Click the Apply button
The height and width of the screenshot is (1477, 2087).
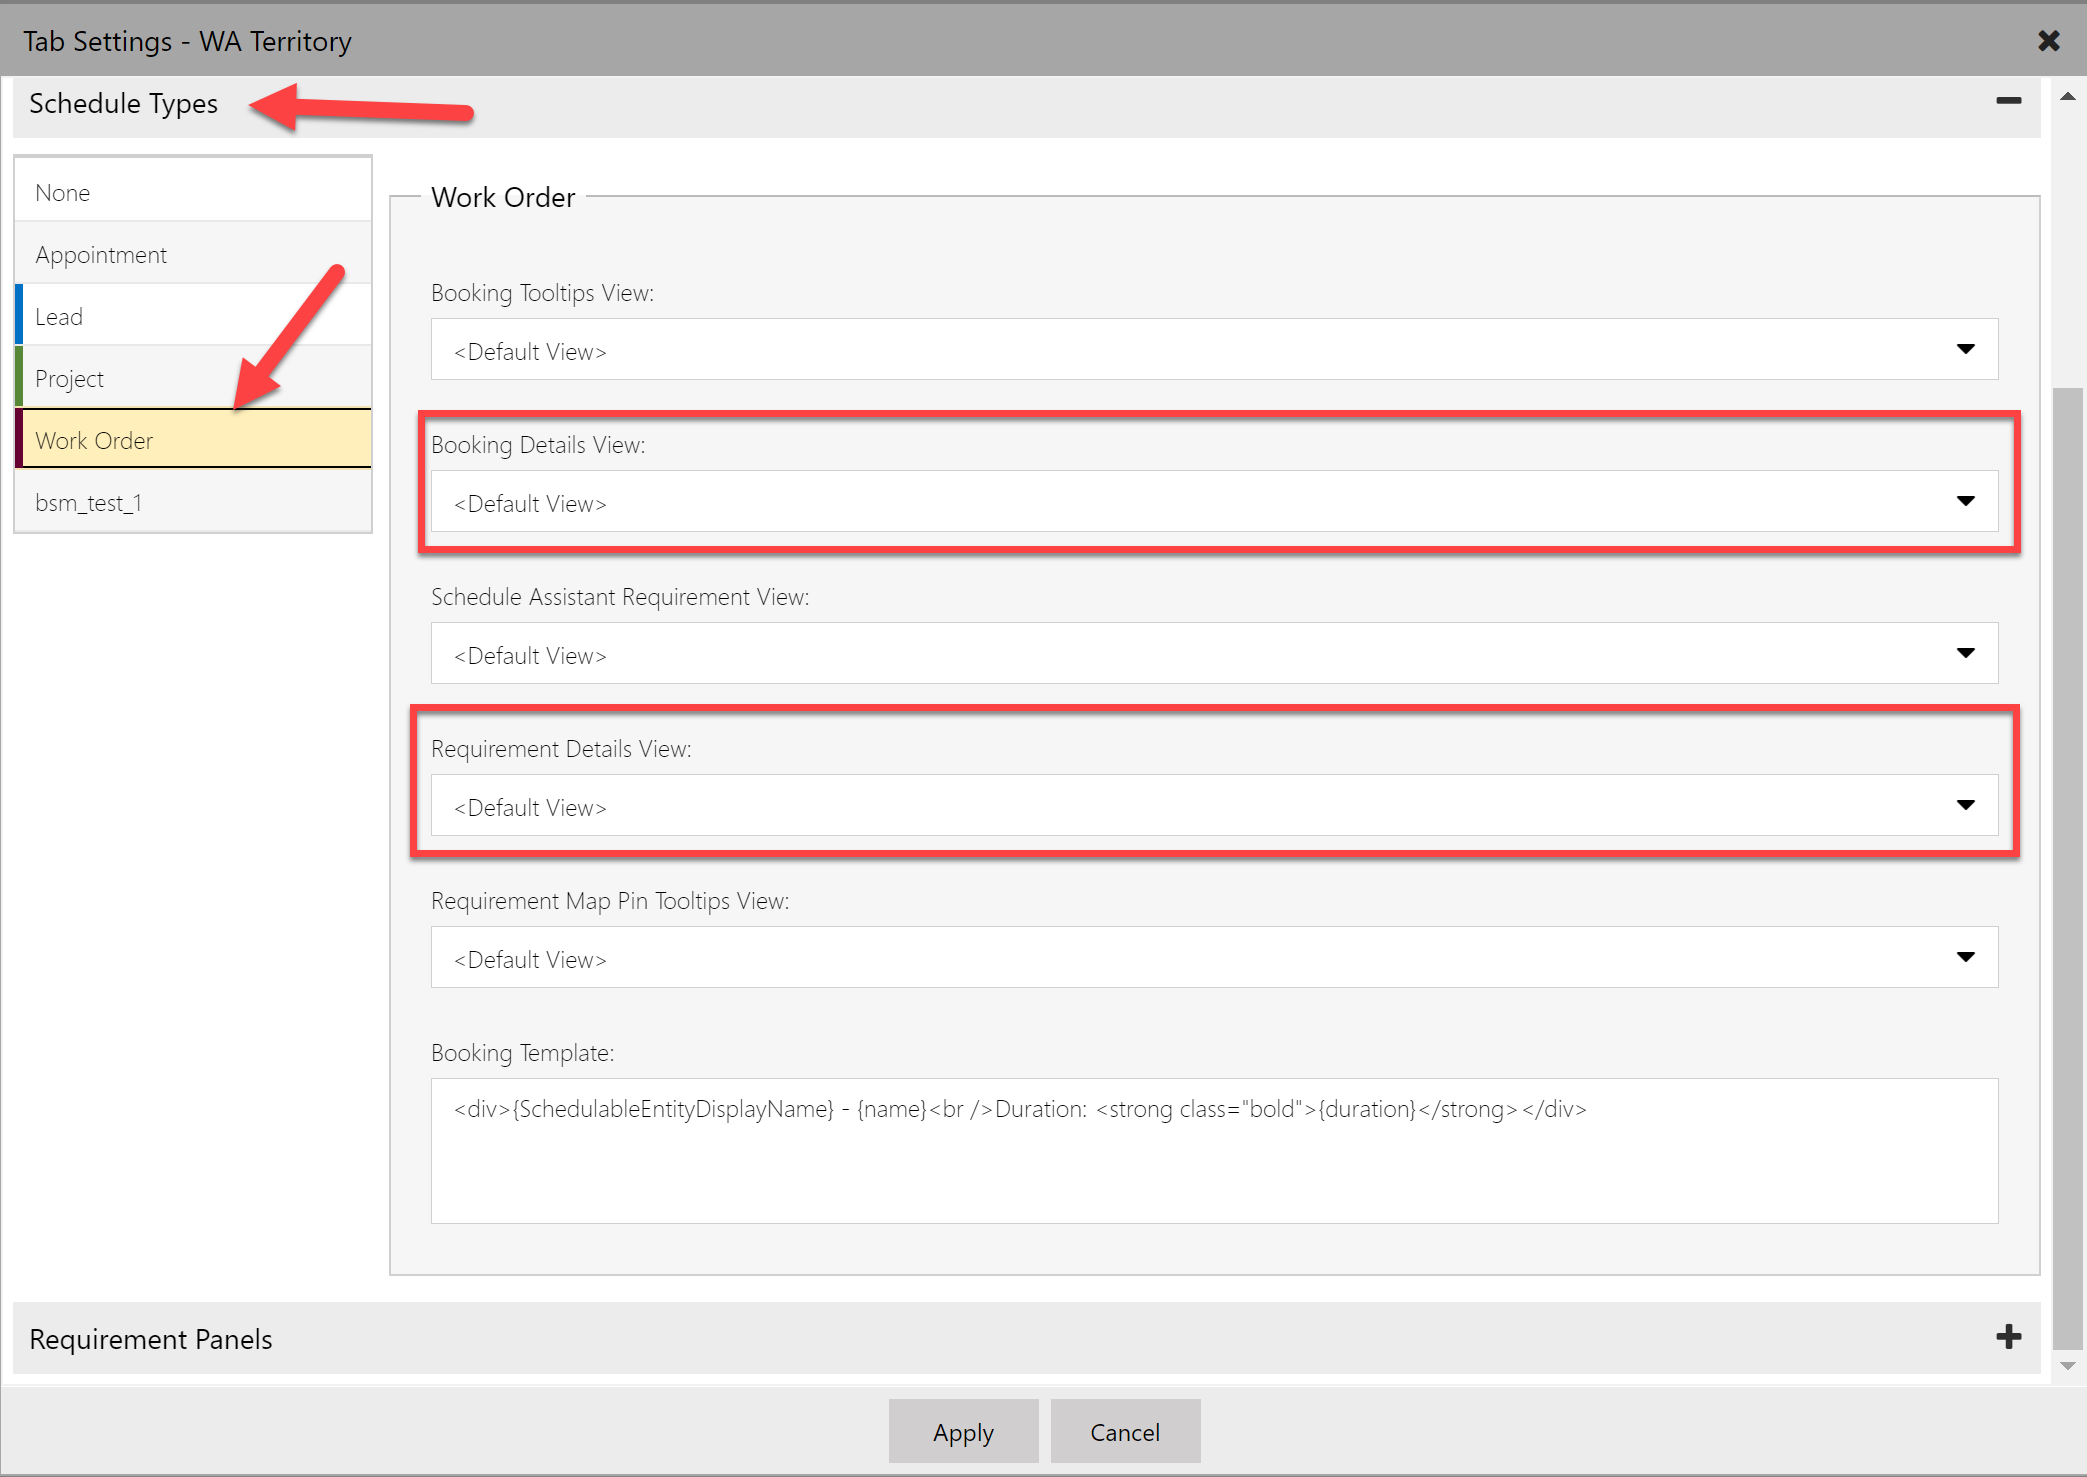(x=963, y=1431)
